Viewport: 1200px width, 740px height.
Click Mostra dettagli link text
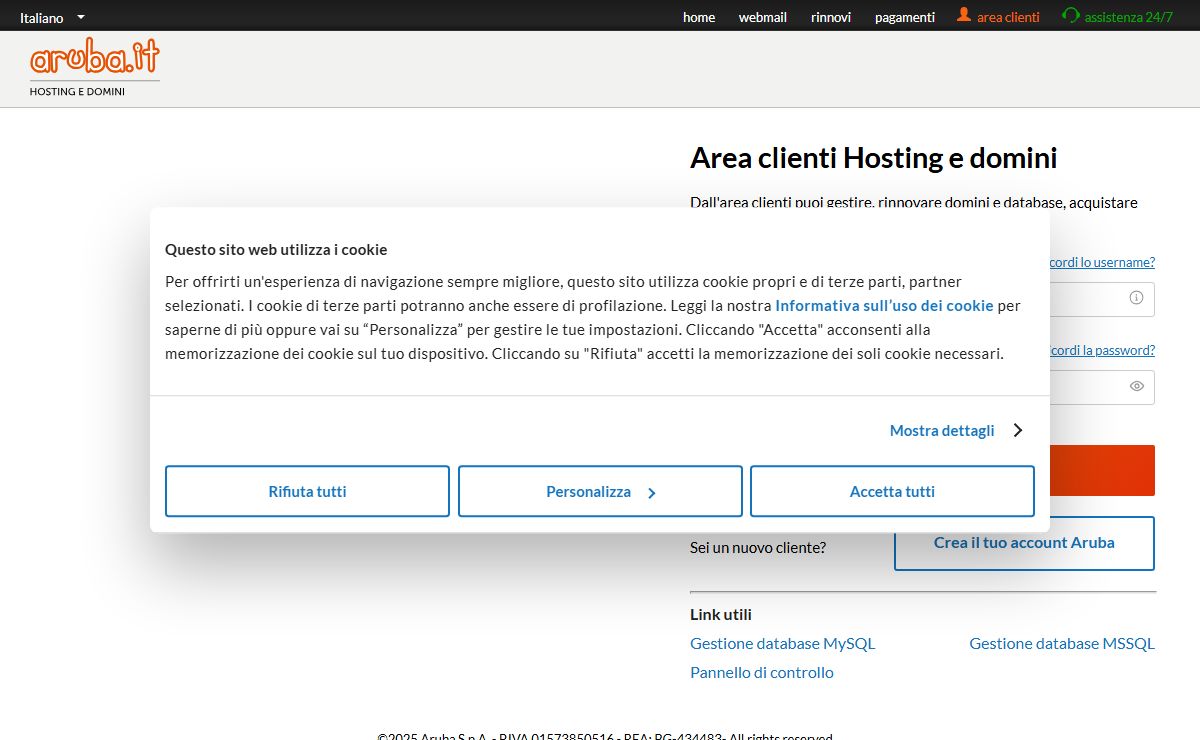click(942, 430)
